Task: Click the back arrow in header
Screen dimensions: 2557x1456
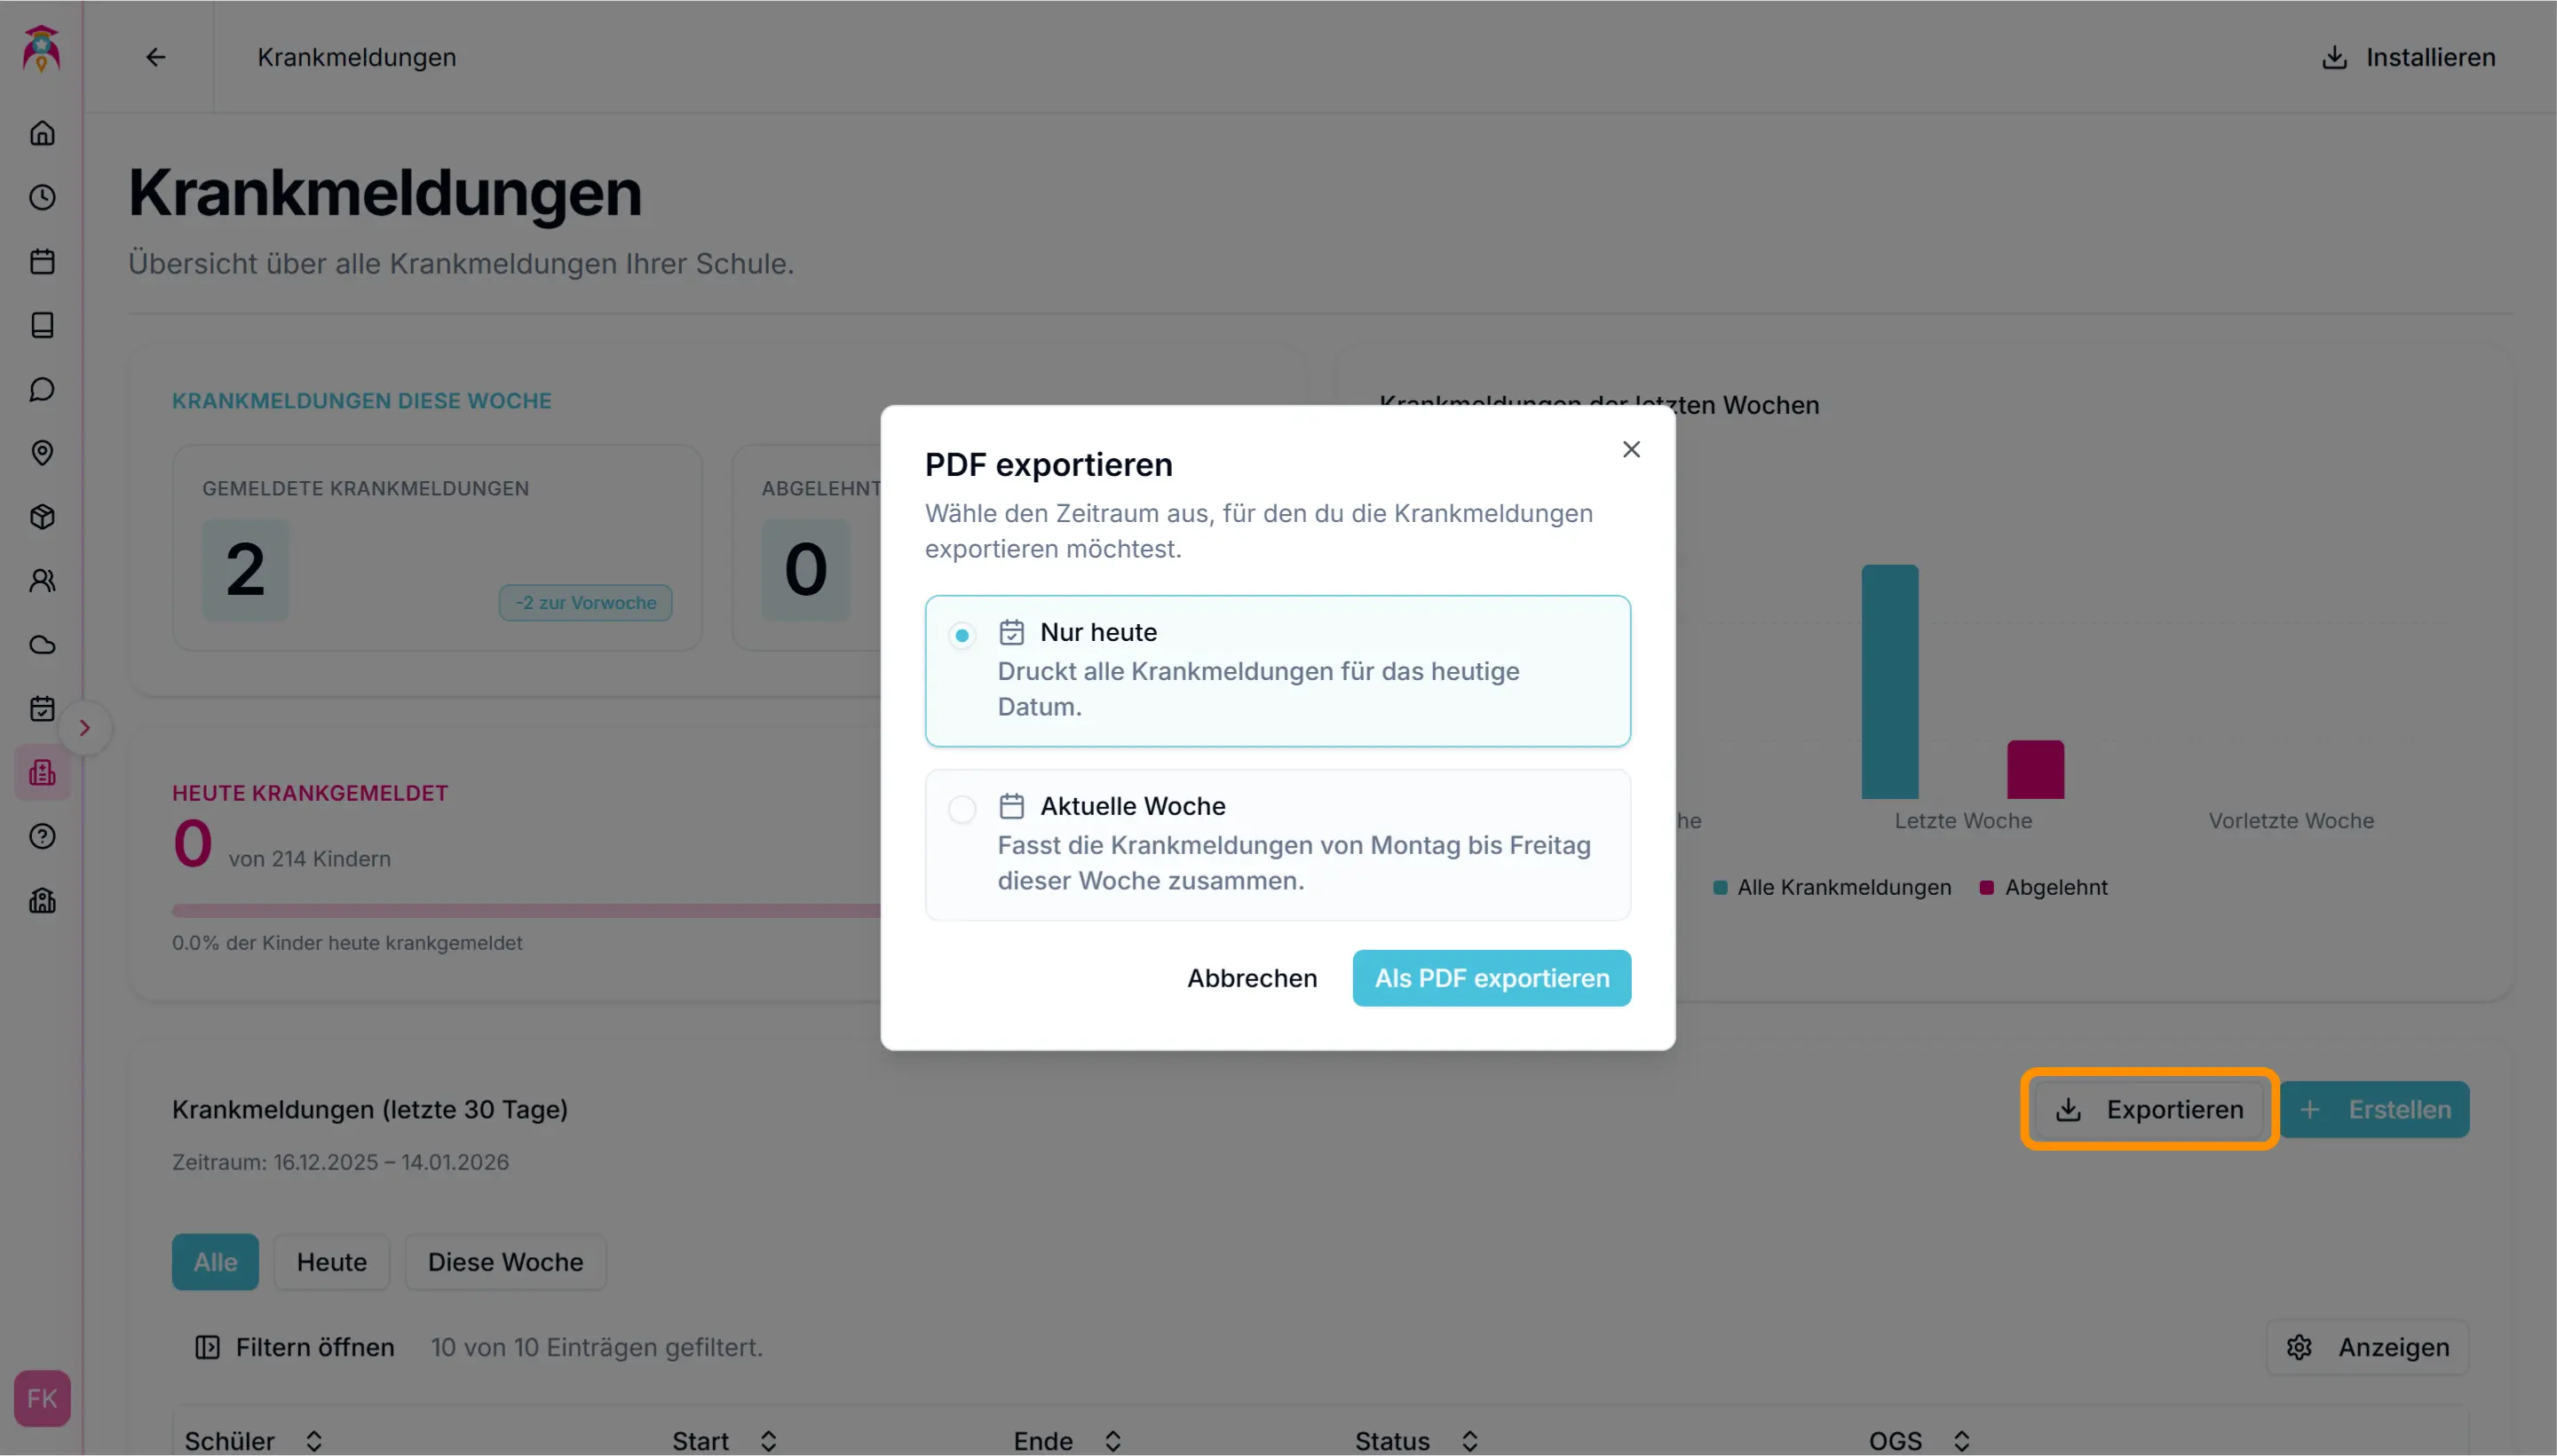Action: pos(156,58)
